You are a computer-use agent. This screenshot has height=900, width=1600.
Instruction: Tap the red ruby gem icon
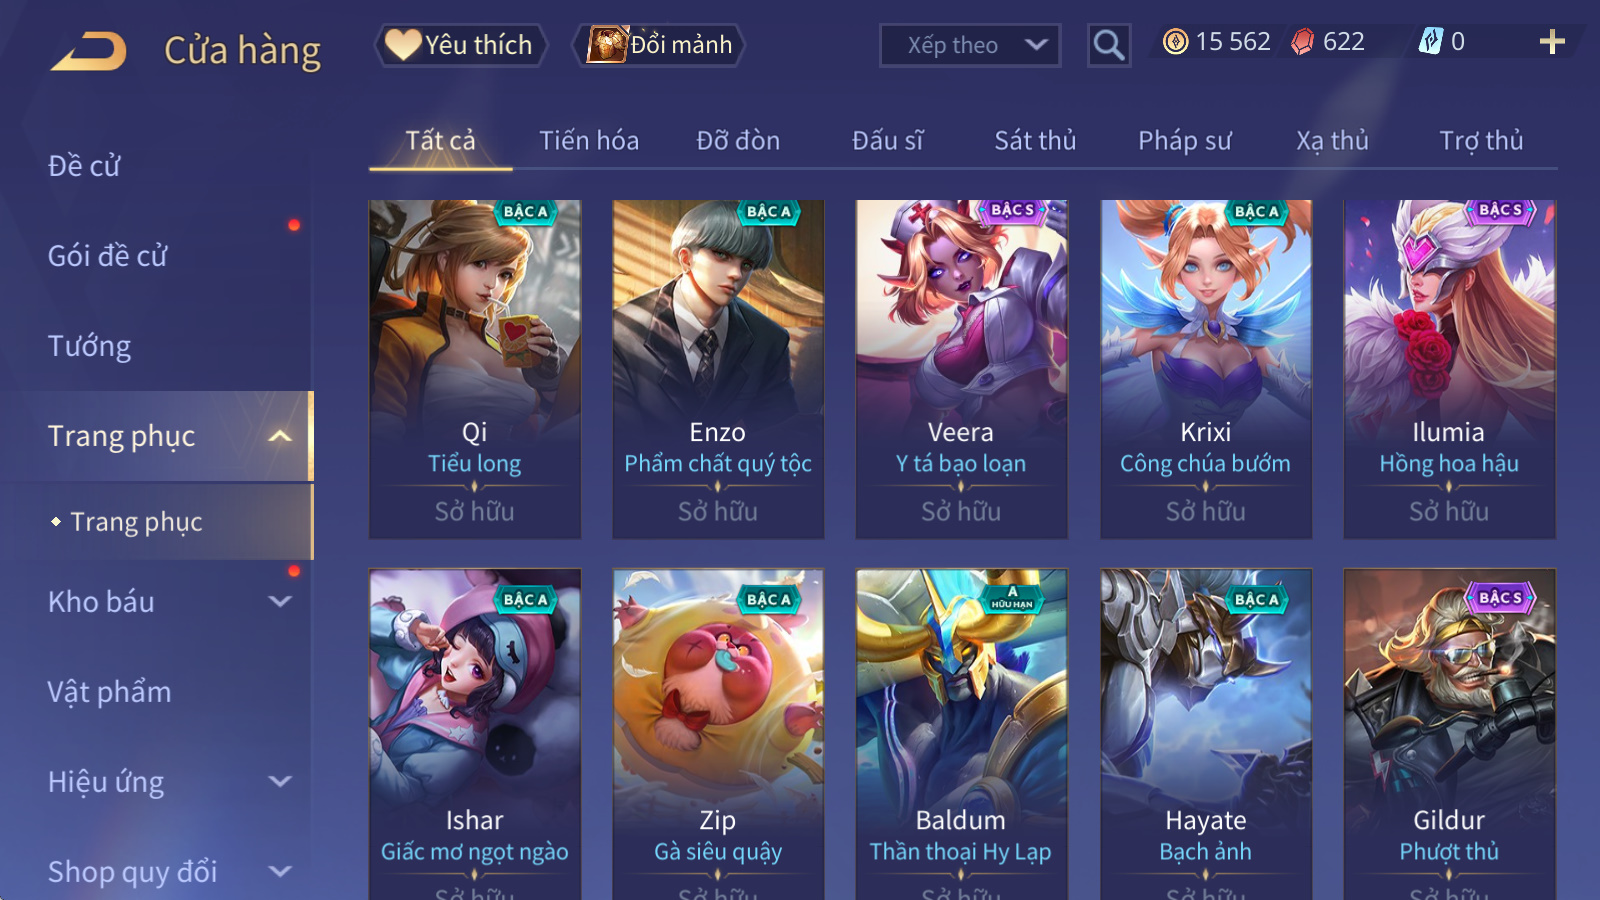coord(1302,42)
